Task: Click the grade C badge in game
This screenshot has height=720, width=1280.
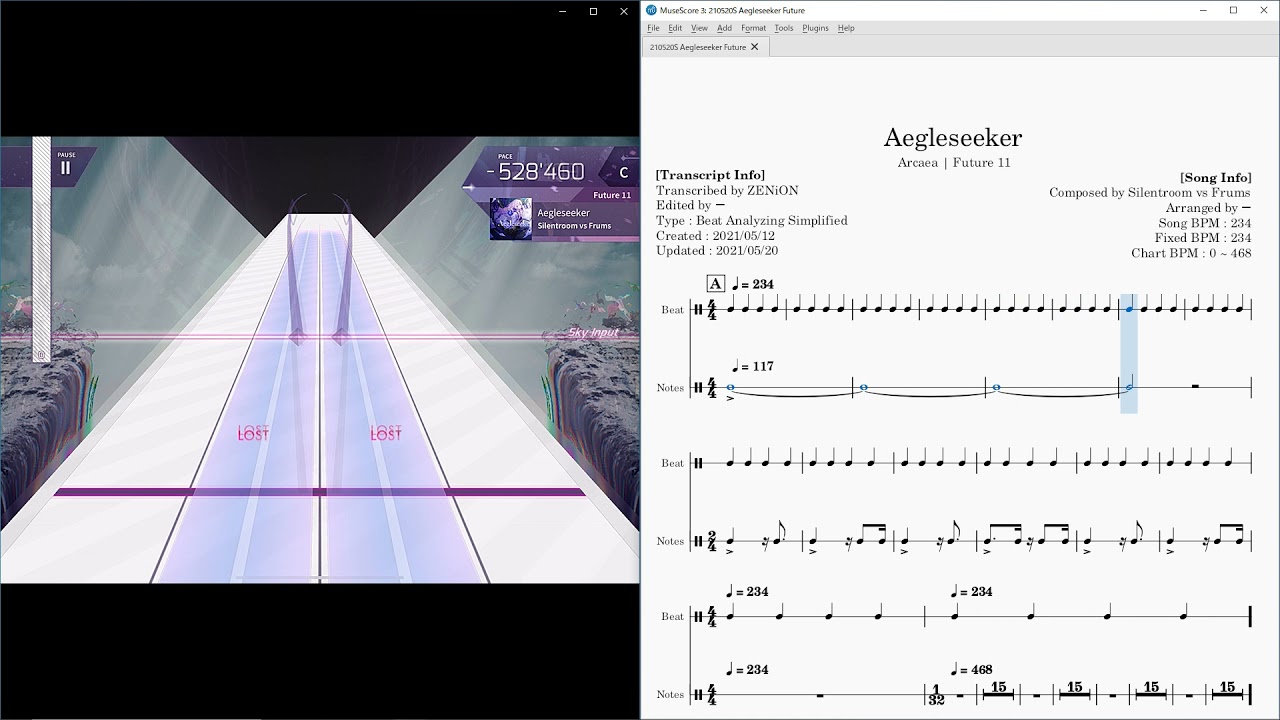Action: [x=623, y=172]
